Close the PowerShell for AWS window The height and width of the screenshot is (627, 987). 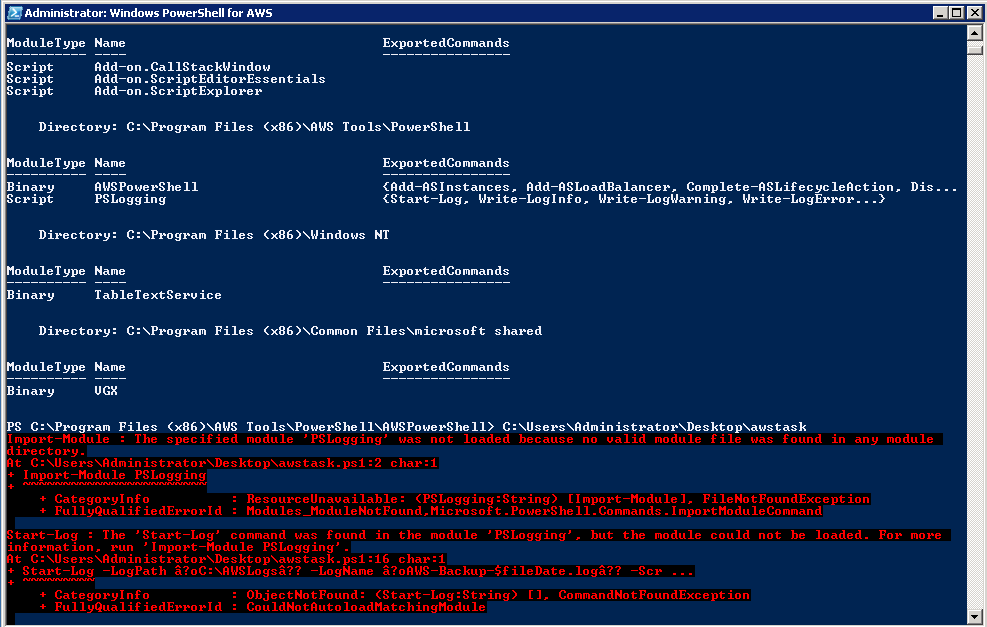point(973,13)
